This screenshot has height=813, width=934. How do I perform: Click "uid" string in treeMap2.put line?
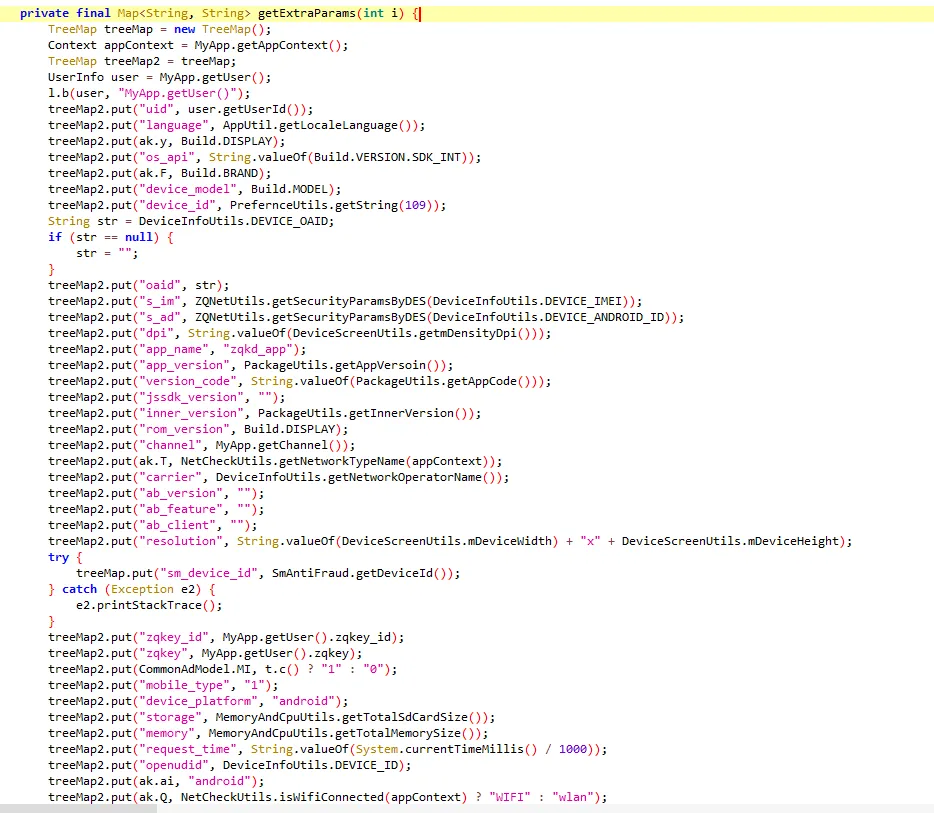tap(156, 109)
